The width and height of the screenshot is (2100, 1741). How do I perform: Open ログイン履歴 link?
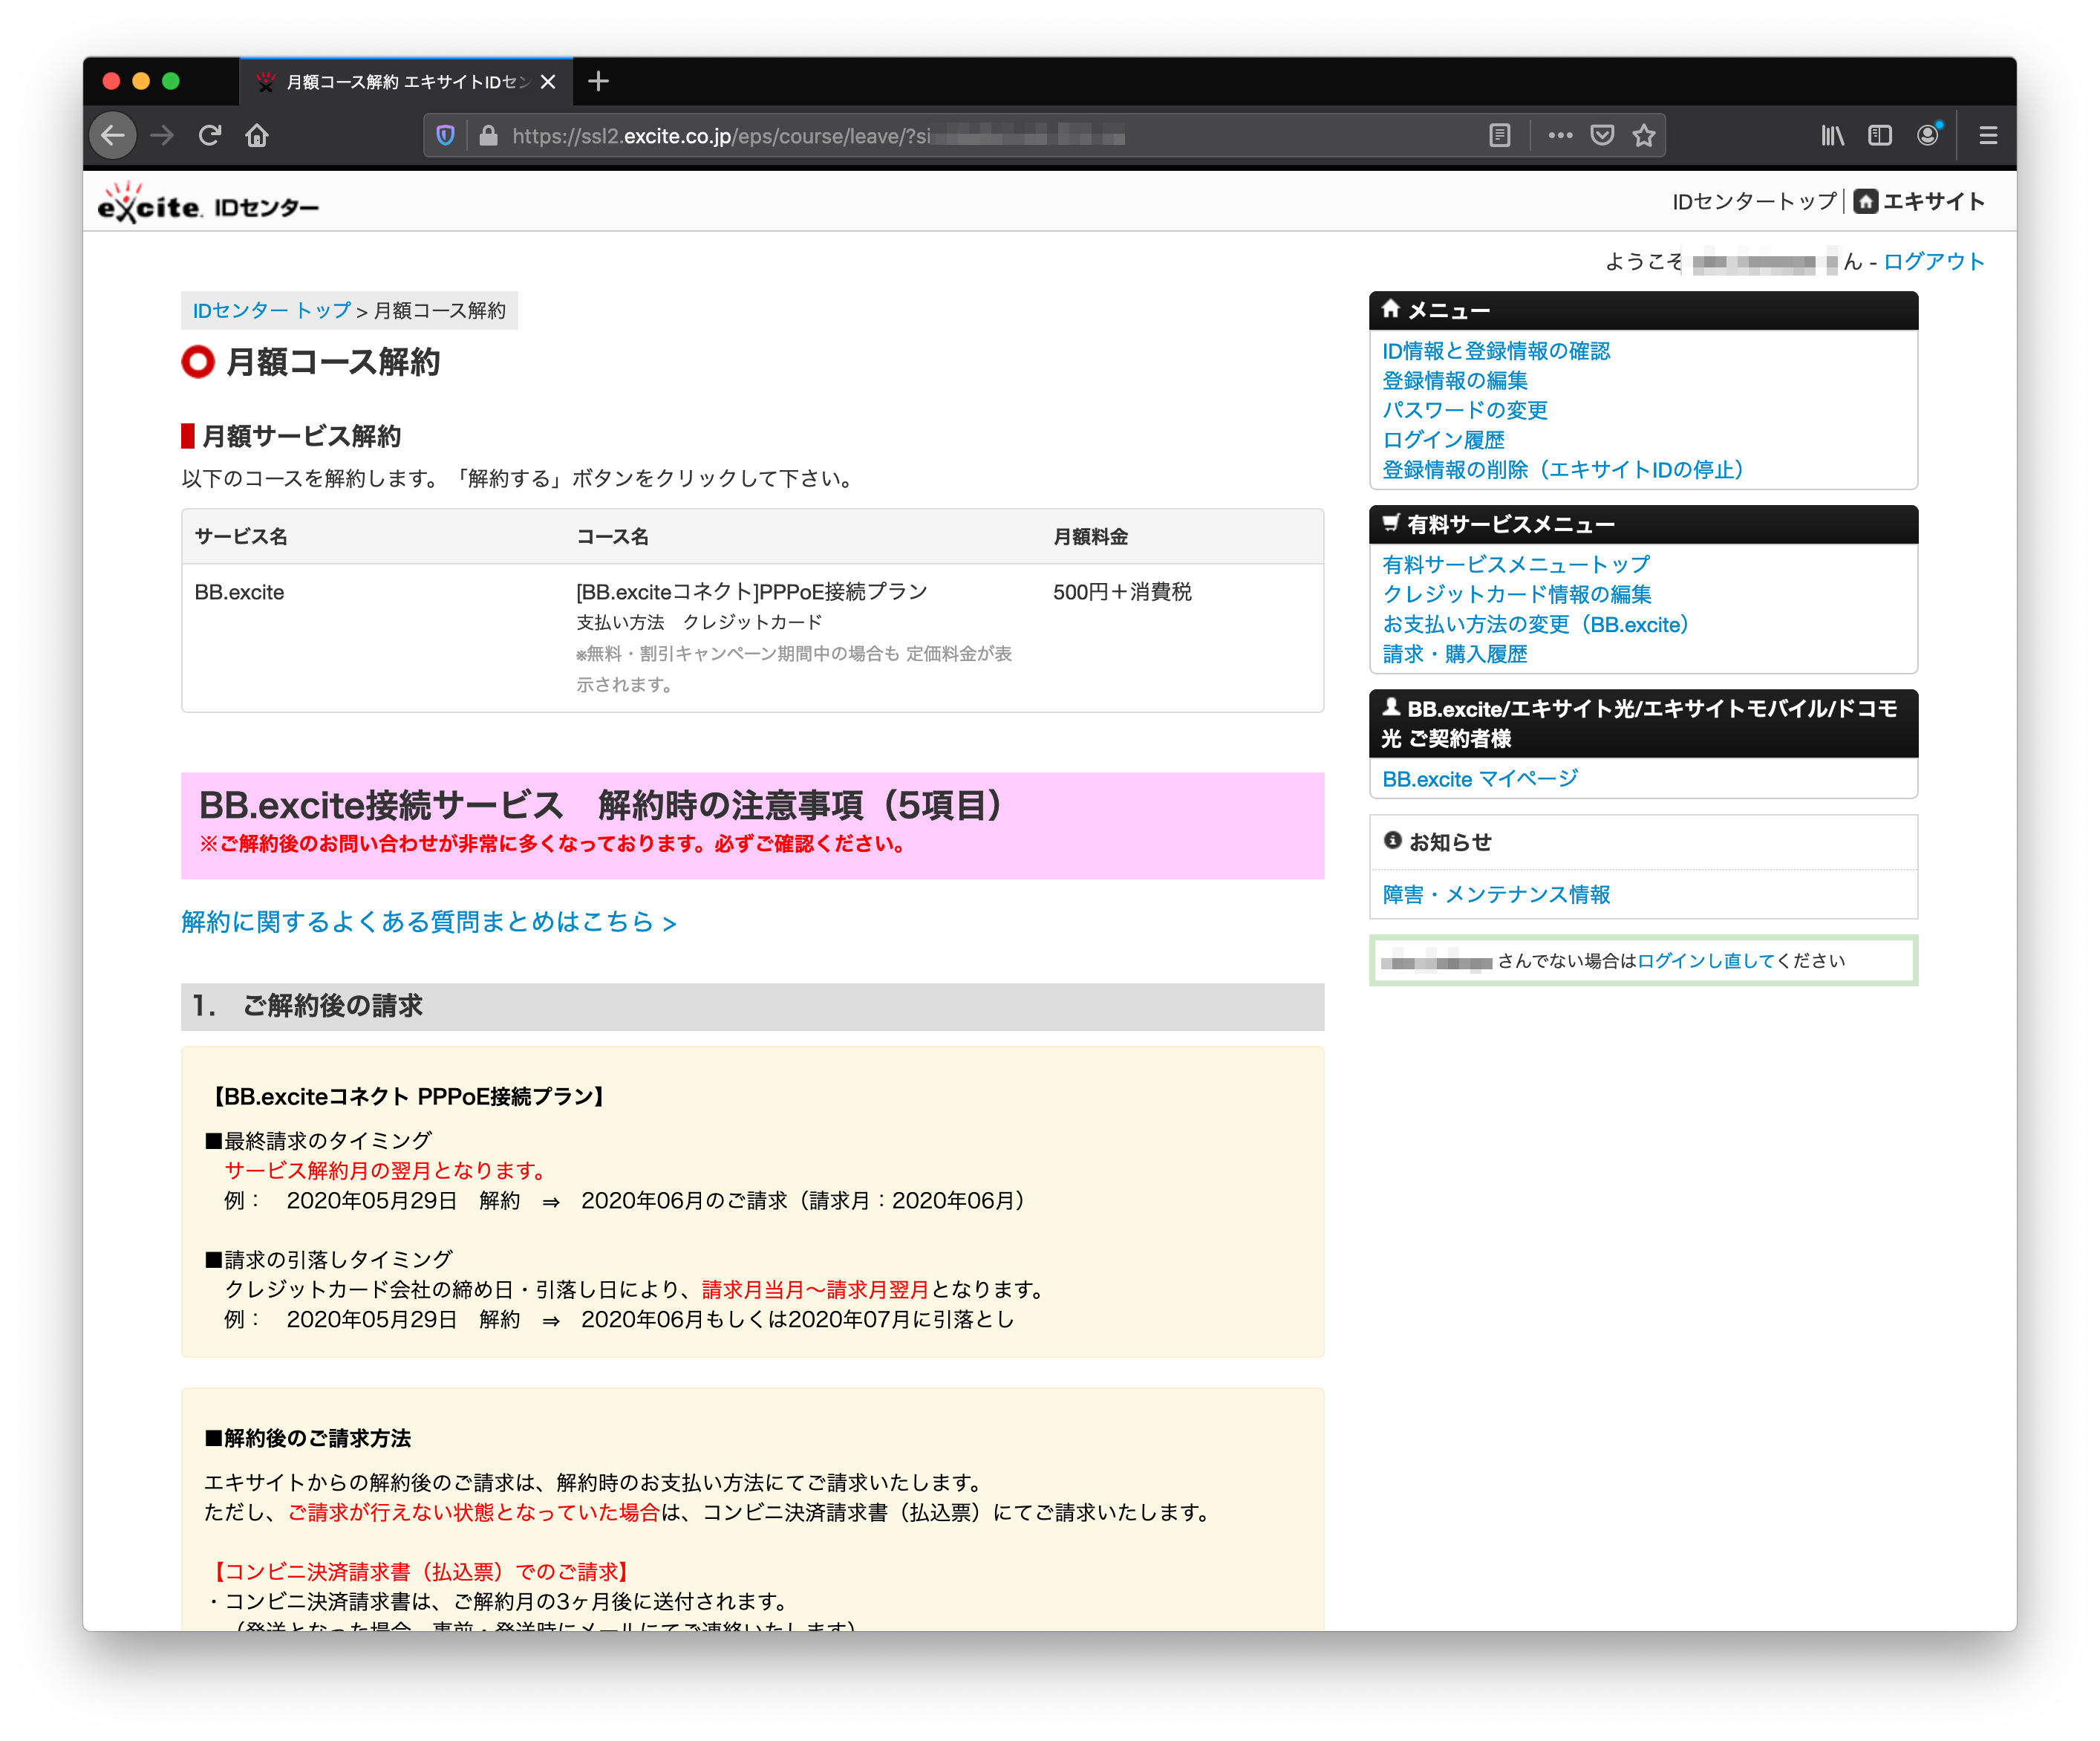click(x=1443, y=440)
